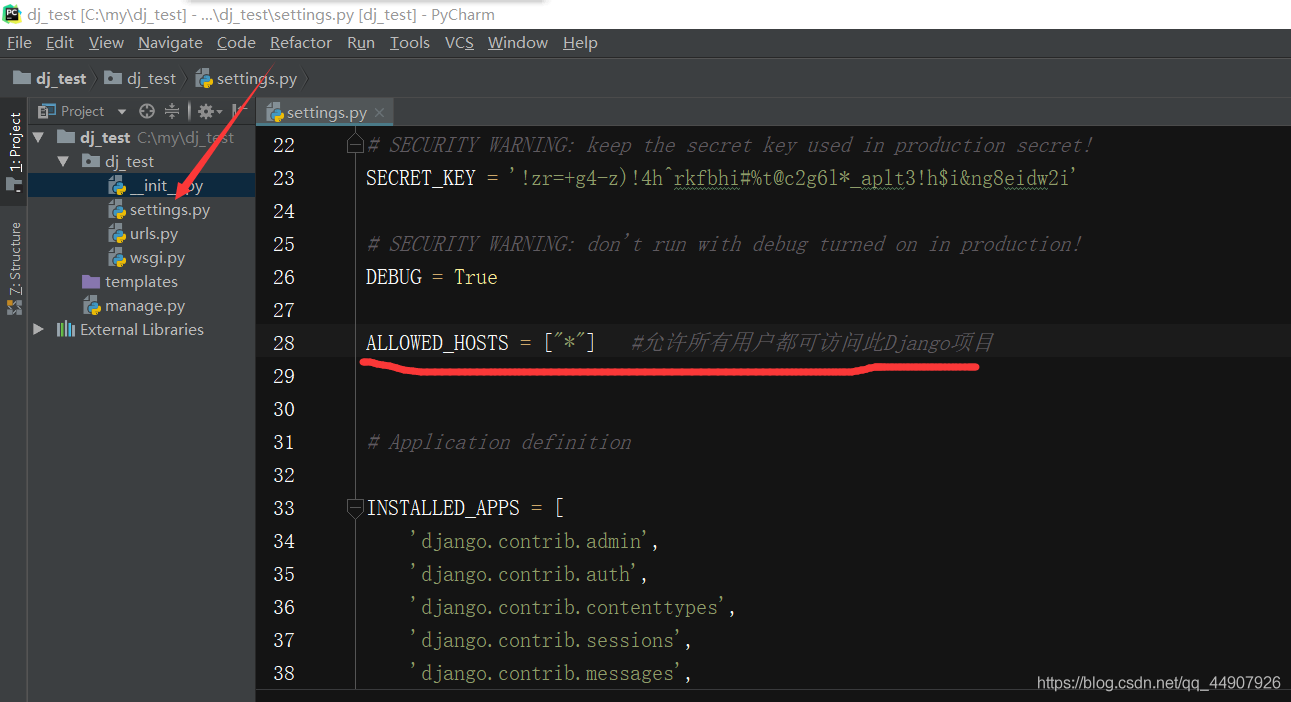Screen dimensions: 1291x702
Task: Open the Edit menu
Action: click(x=60, y=43)
